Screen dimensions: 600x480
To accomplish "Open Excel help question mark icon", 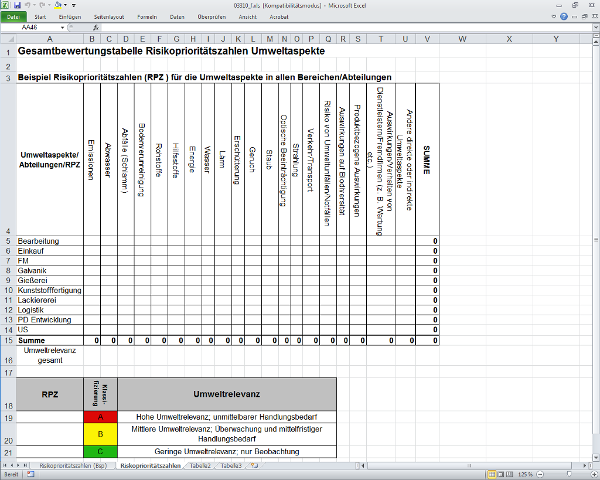I will coord(563,17).
